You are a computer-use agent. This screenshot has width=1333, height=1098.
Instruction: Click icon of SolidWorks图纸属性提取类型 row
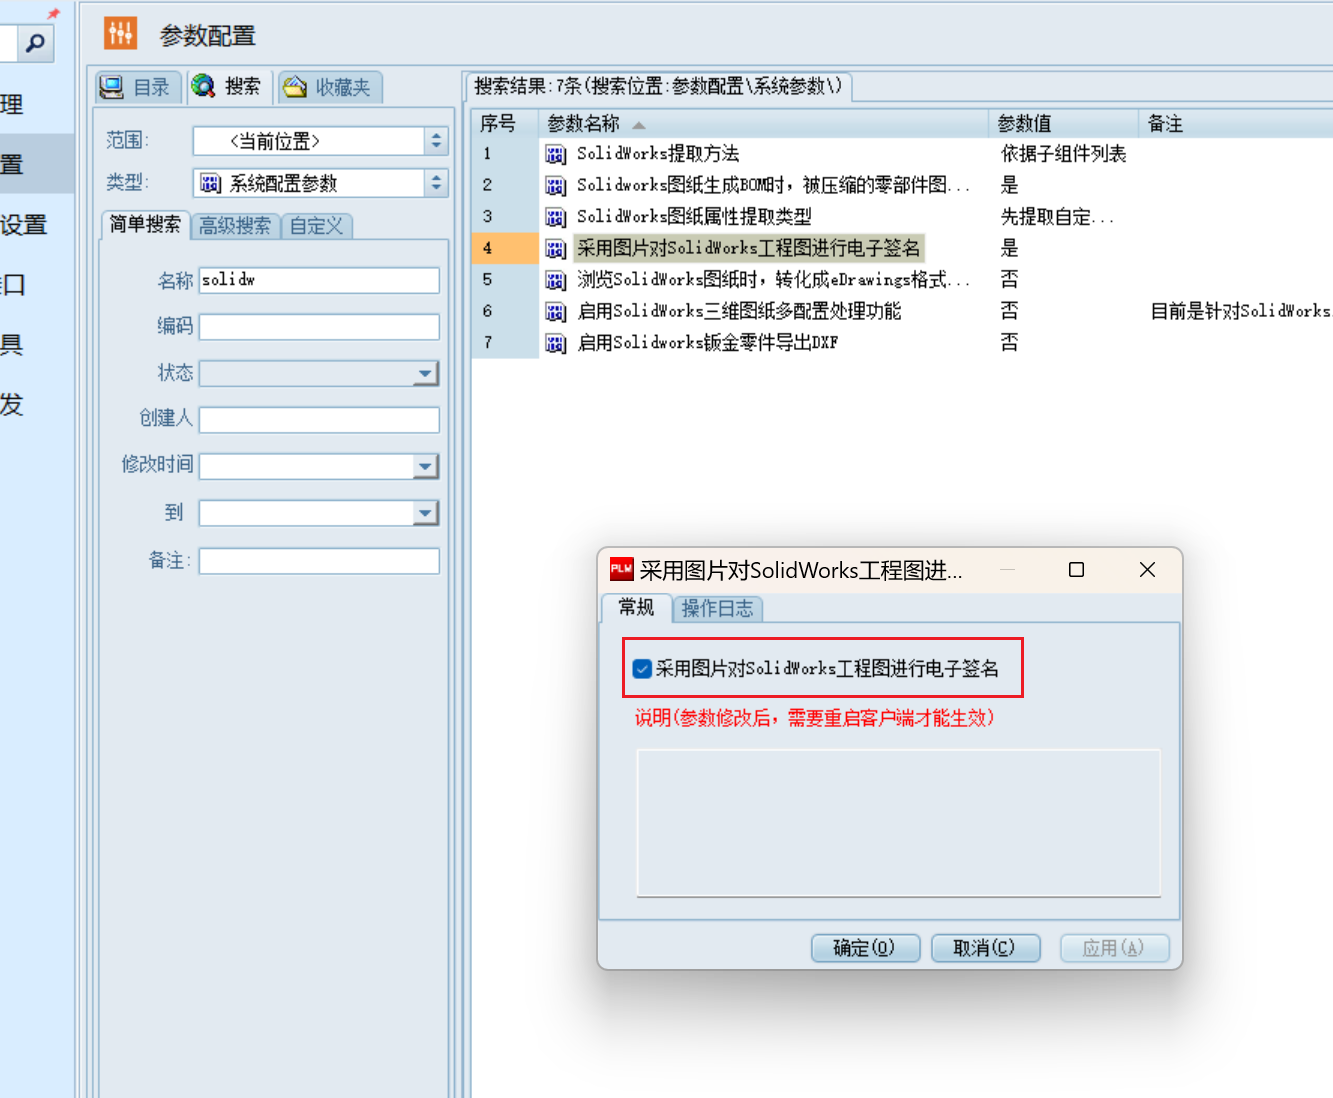(556, 217)
